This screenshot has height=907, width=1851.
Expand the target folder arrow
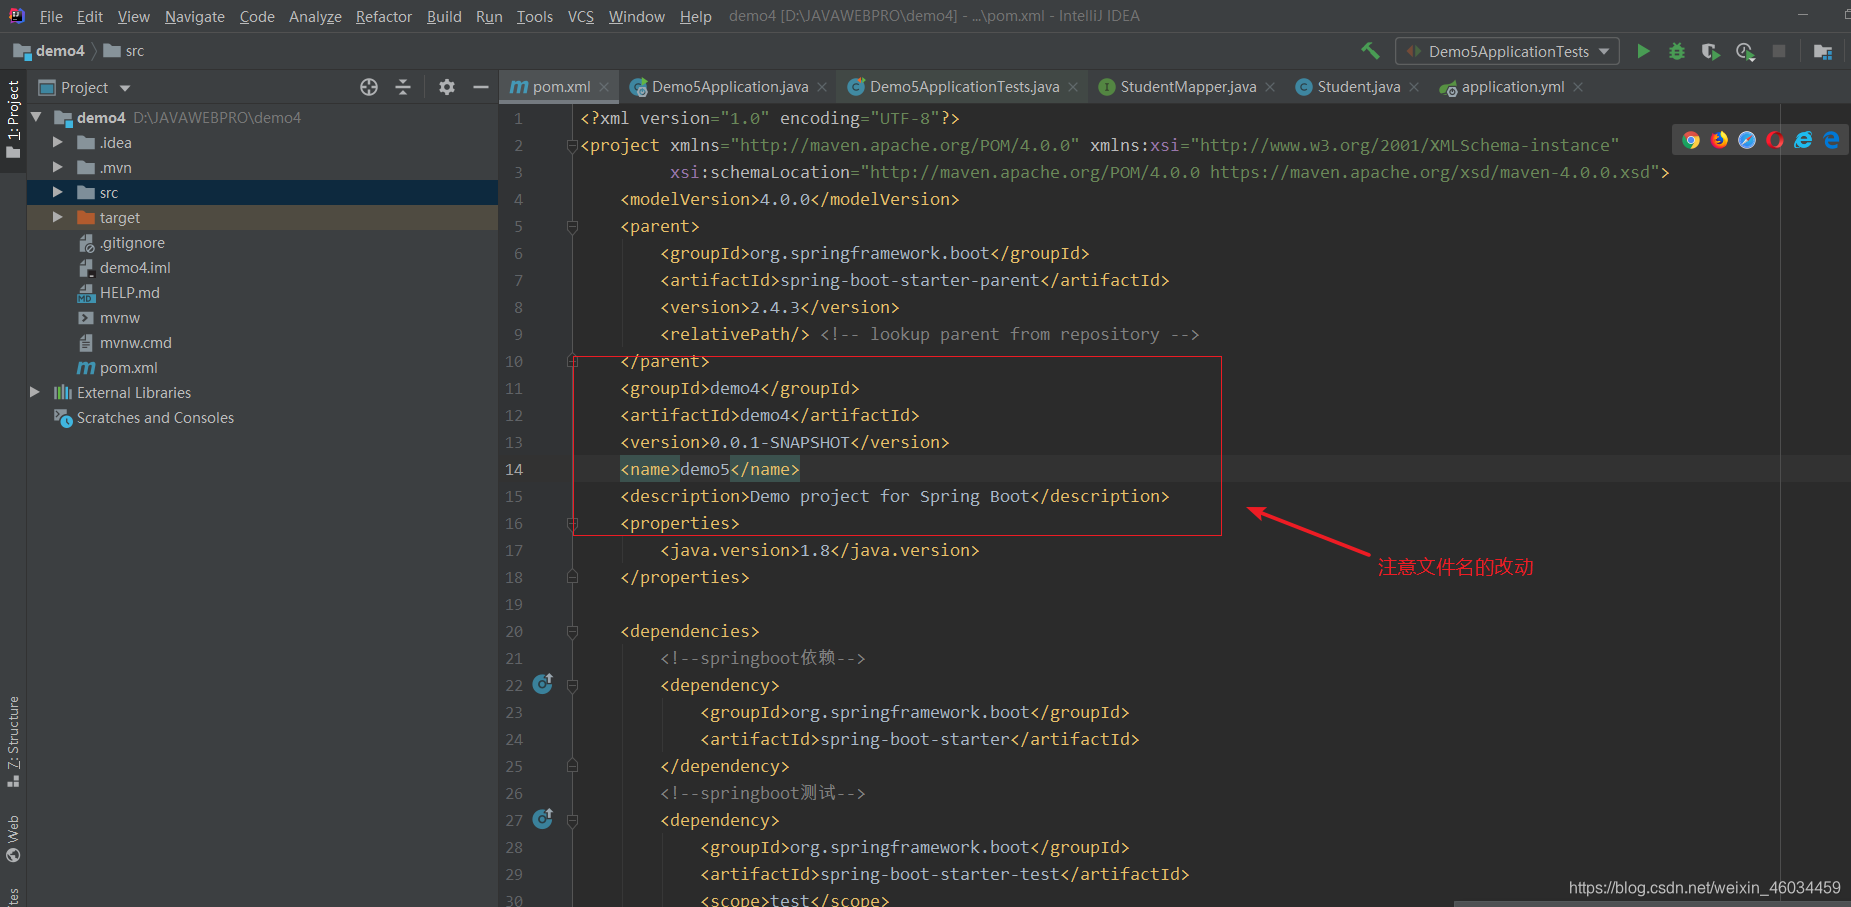(58, 217)
